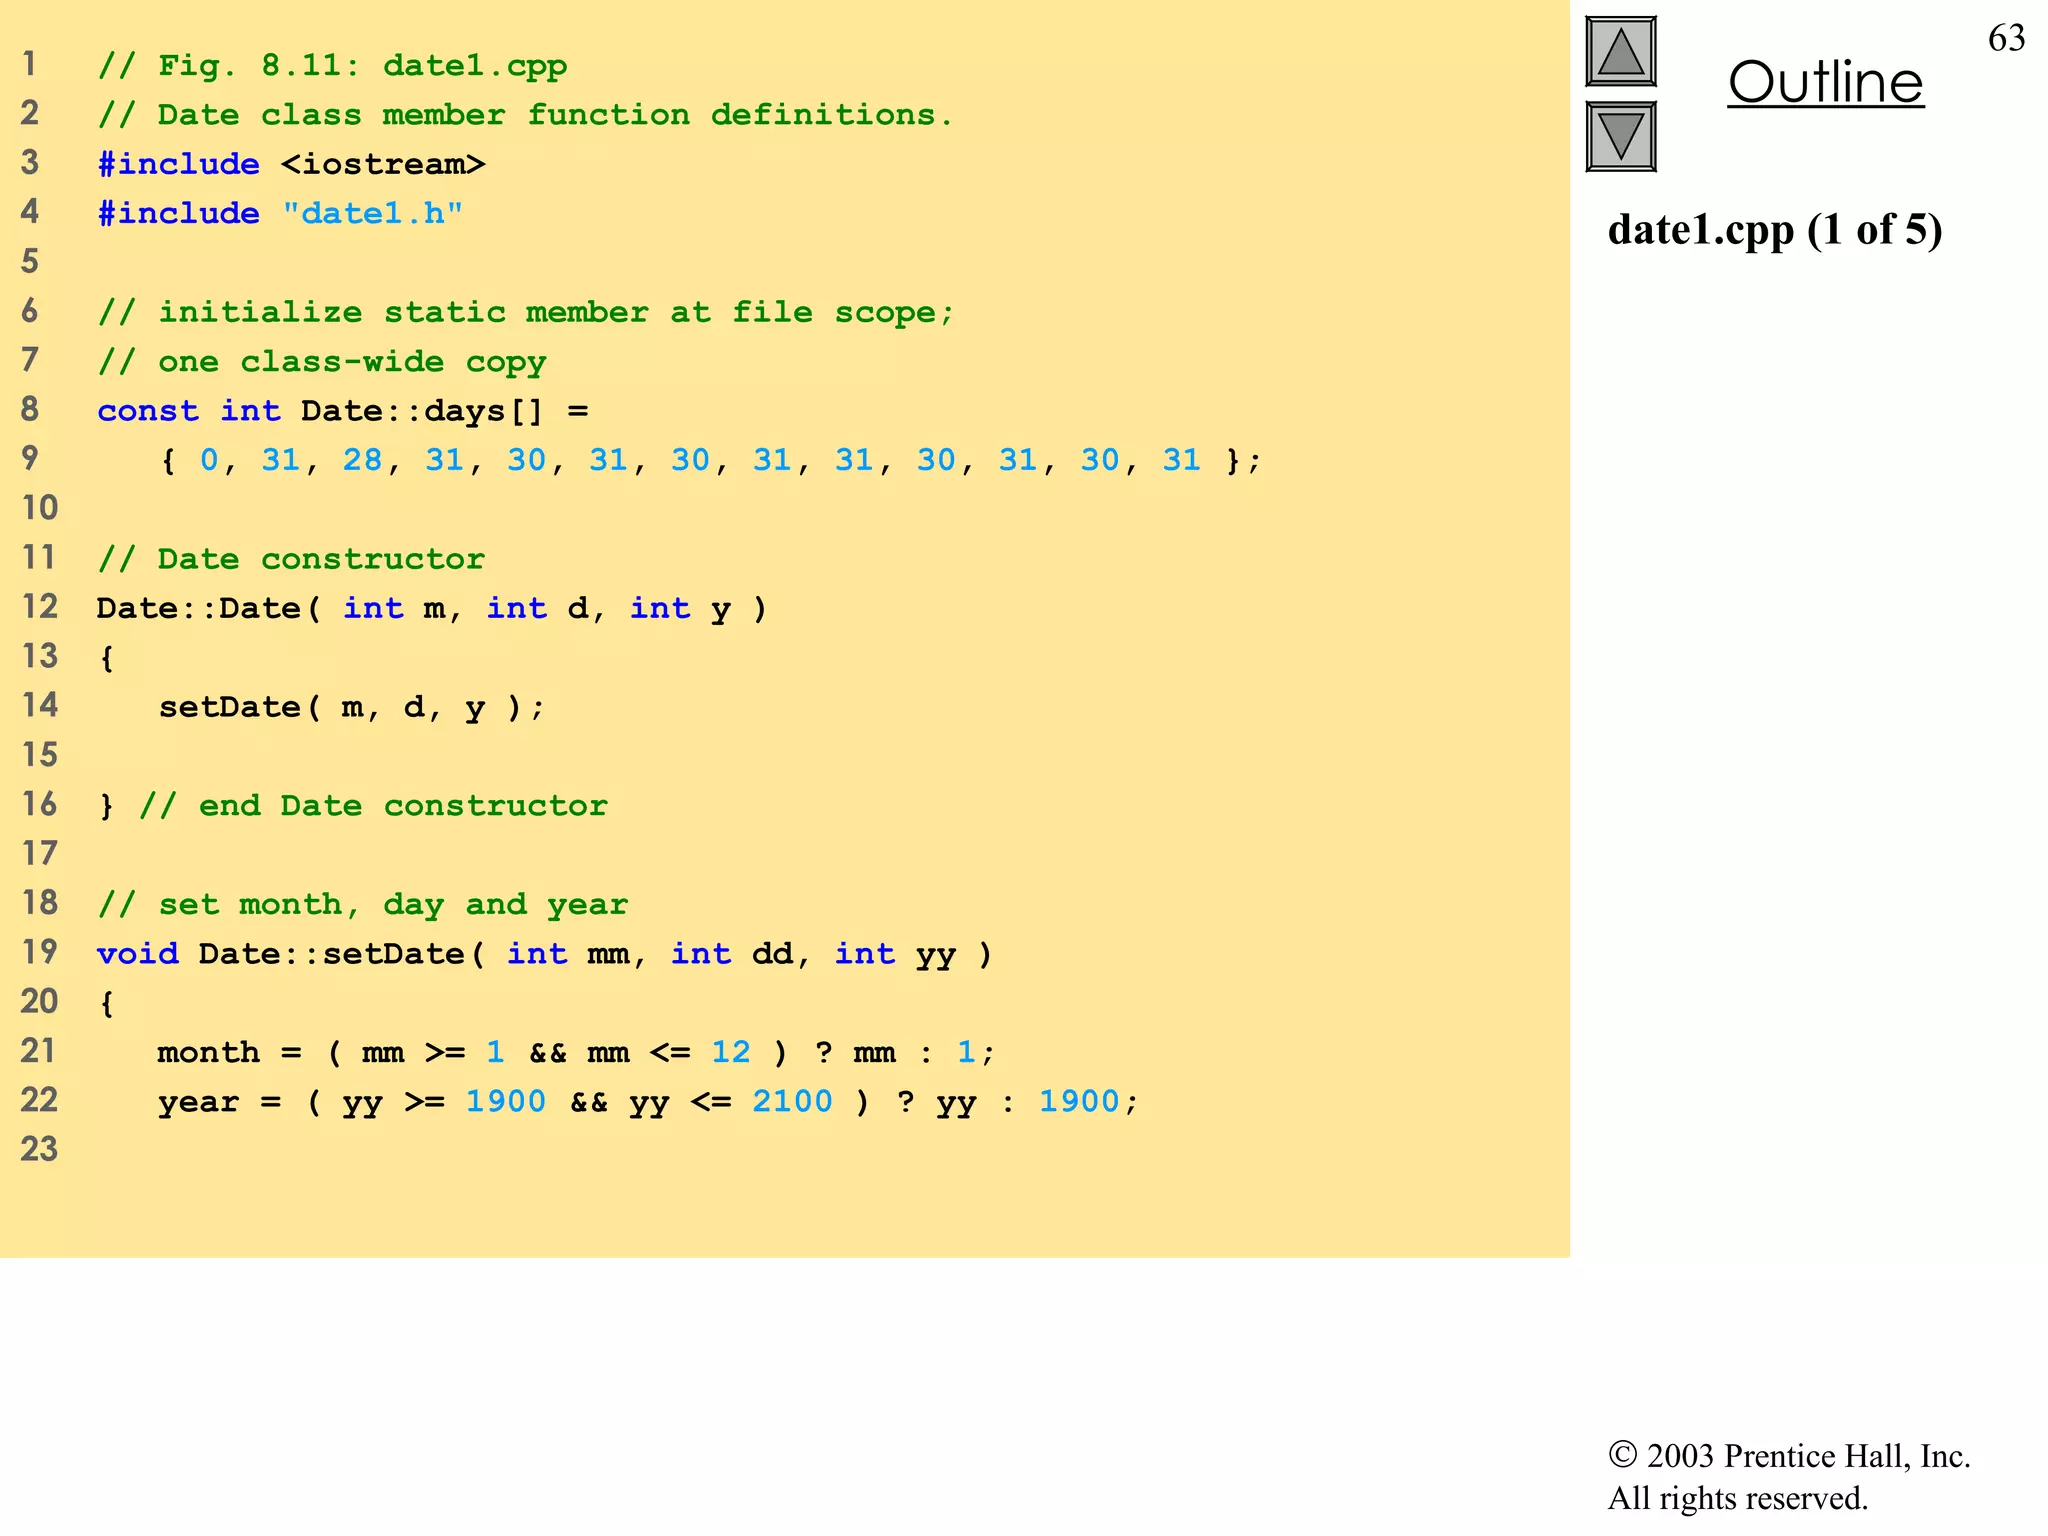
Task: Click the value 0 in the days array
Action: [209, 460]
